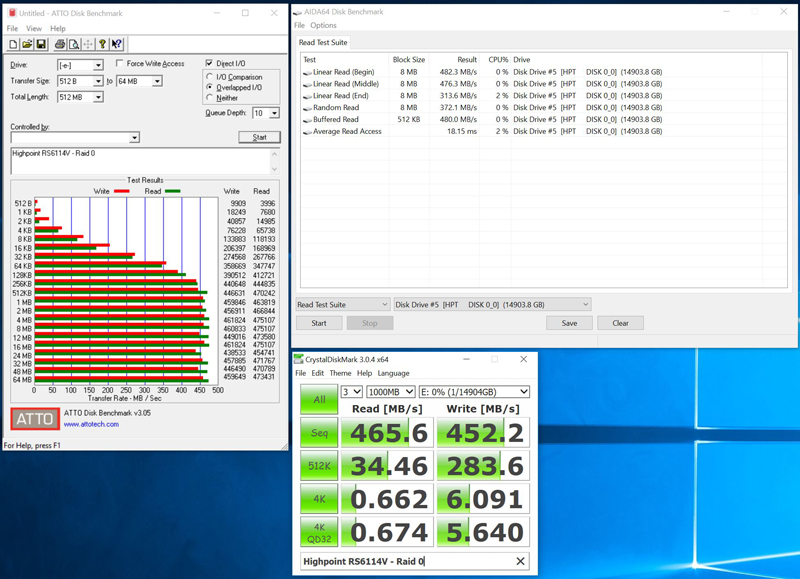Open the Theme menu in CrystalDiskMark
Image resolution: width=800 pixels, height=579 pixels.
[x=341, y=373]
